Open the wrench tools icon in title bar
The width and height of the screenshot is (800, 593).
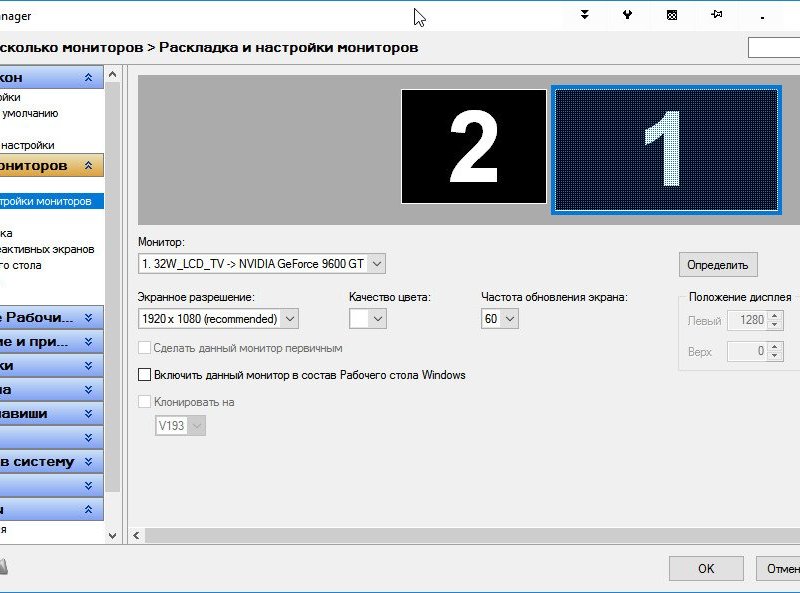pyautogui.click(x=627, y=15)
